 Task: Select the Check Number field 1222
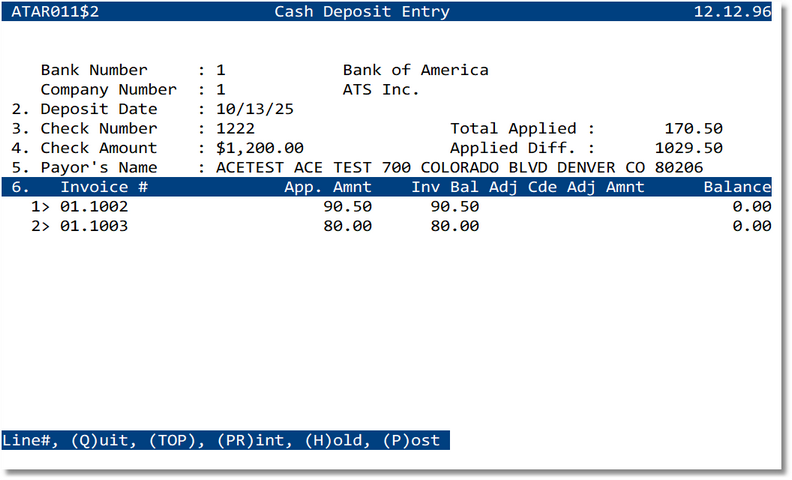tap(235, 129)
